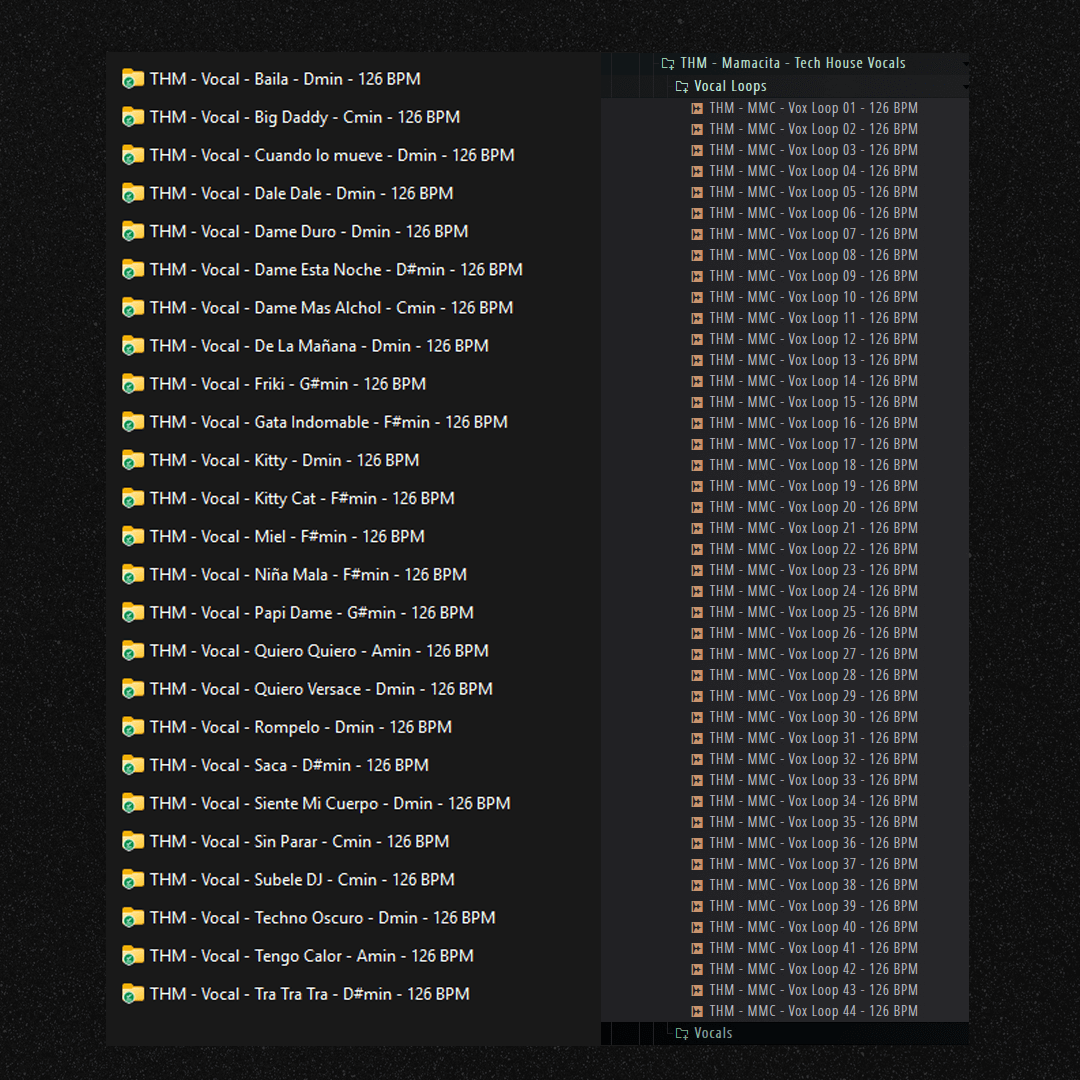Click audio file icon of Vox Loop 22
This screenshot has width=1080, height=1080.
(x=697, y=549)
